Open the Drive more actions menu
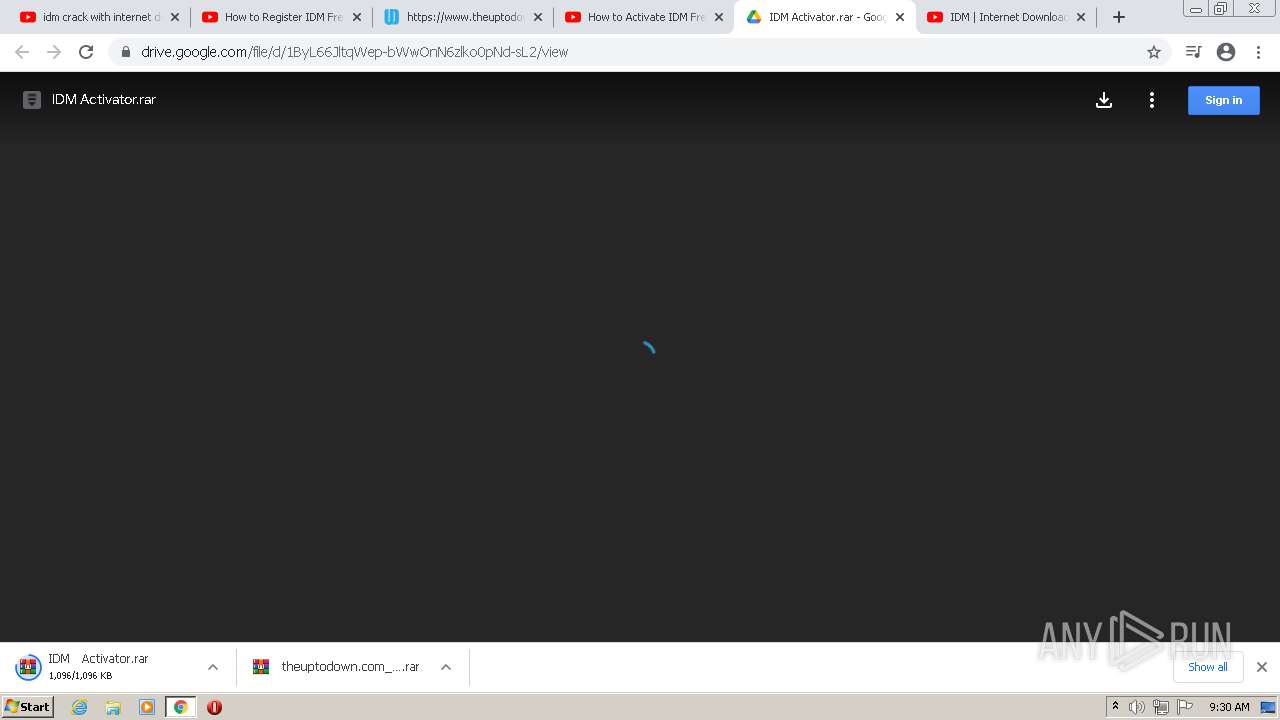 1152,100
